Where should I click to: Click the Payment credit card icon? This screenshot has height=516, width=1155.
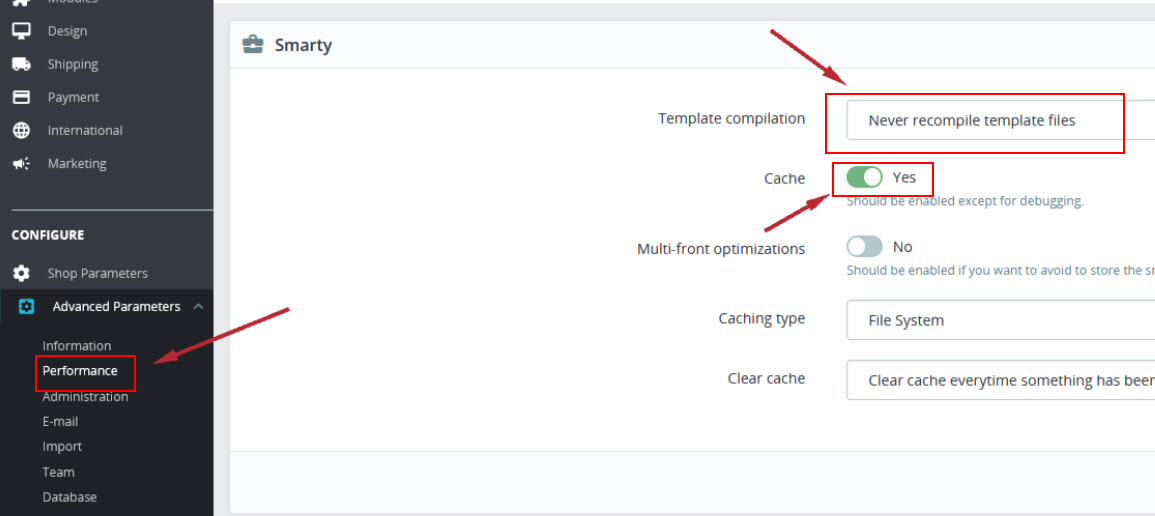tap(21, 97)
